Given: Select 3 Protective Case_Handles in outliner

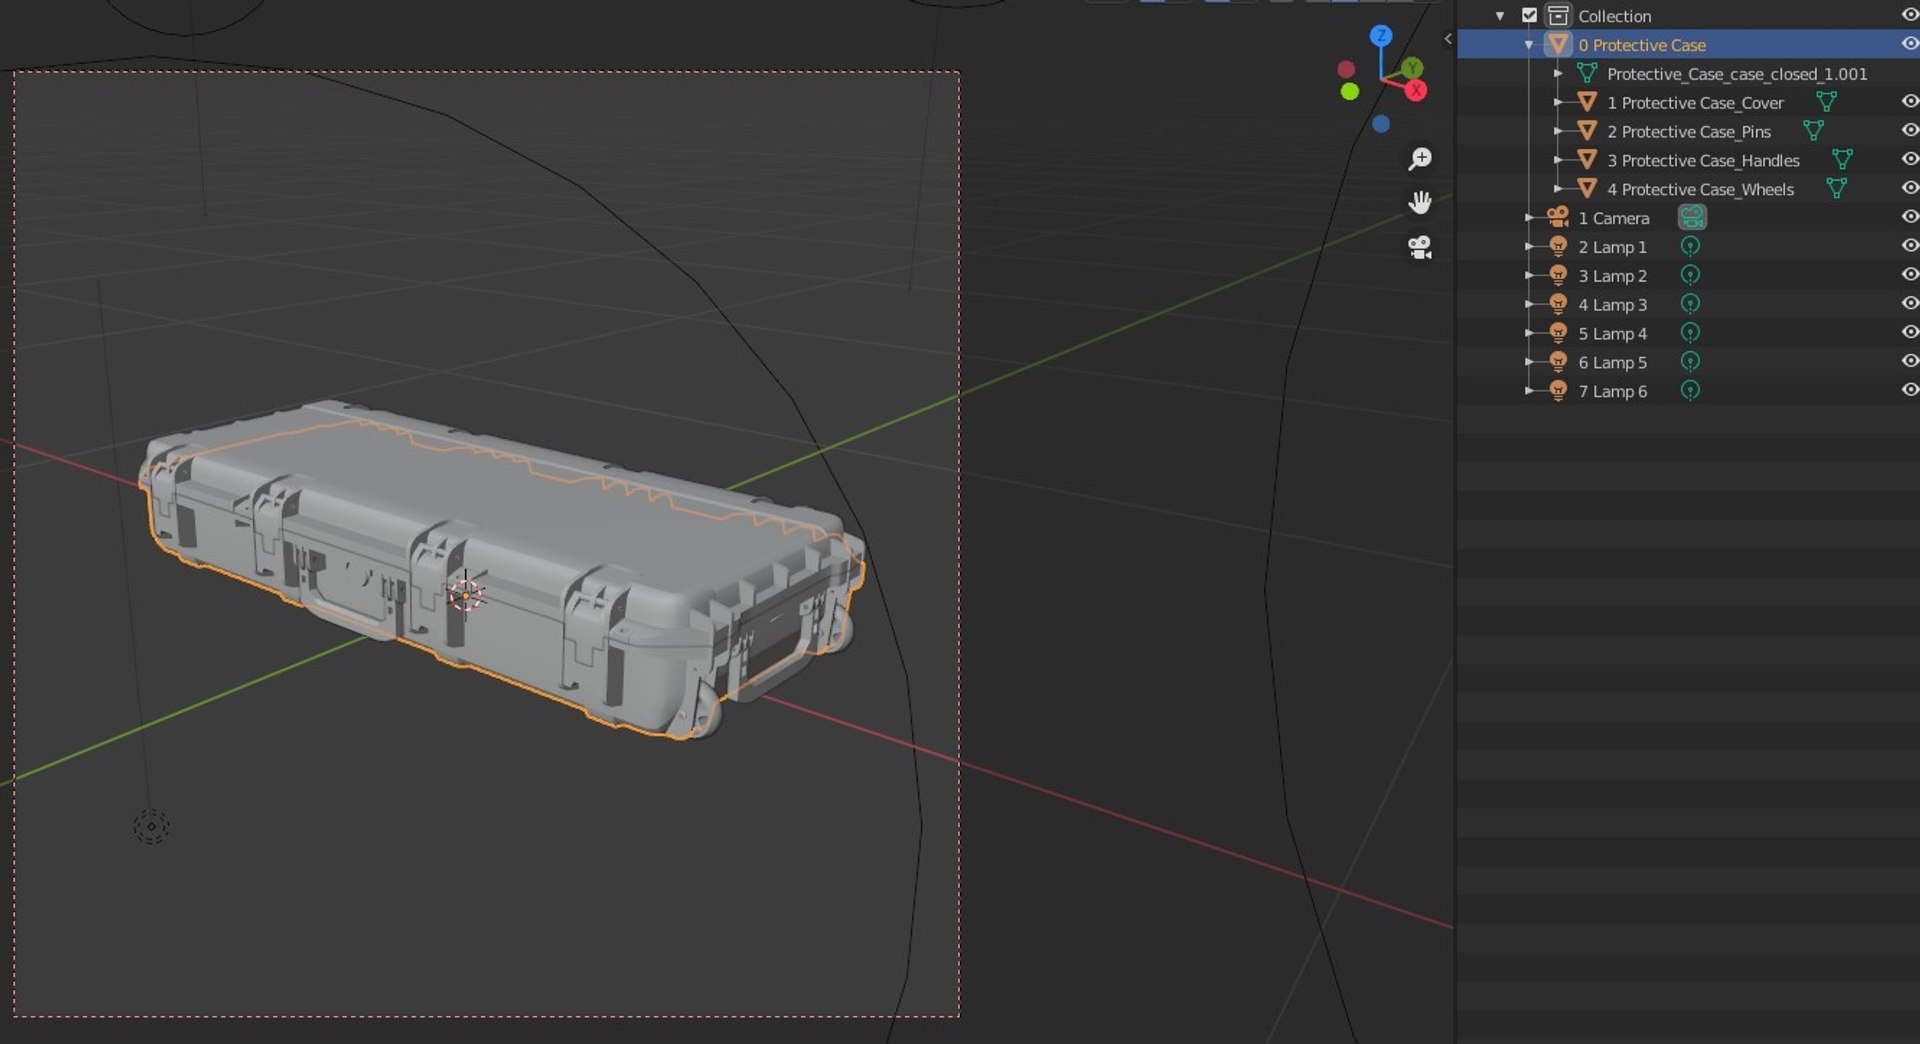Looking at the screenshot, I should (1703, 160).
